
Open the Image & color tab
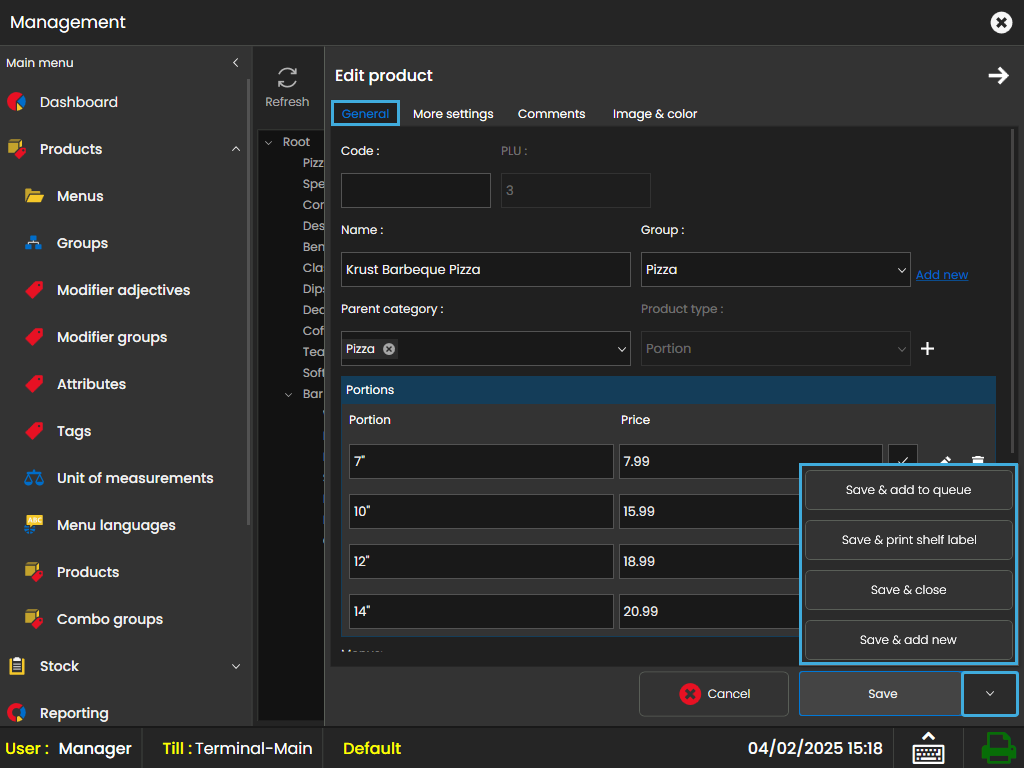point(655,114)
